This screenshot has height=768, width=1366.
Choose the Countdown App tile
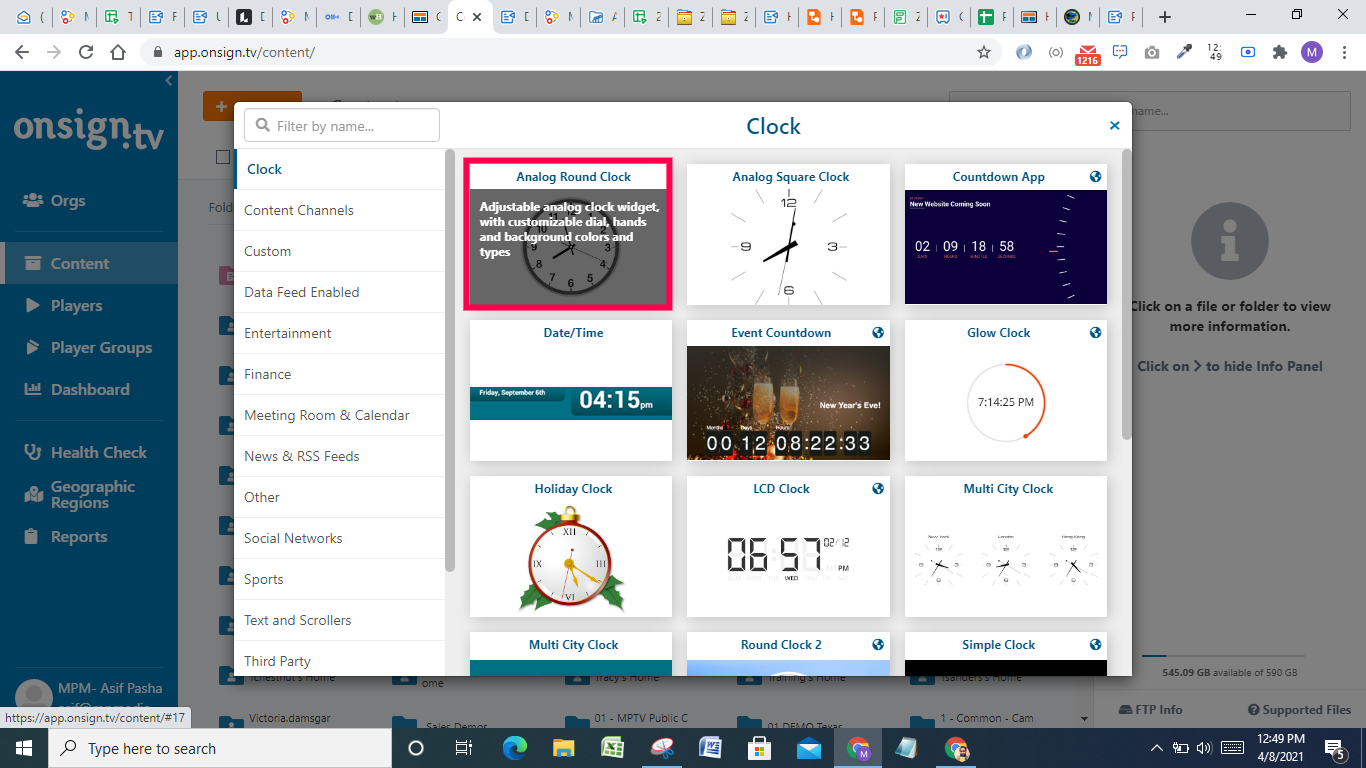(1006, 234)
